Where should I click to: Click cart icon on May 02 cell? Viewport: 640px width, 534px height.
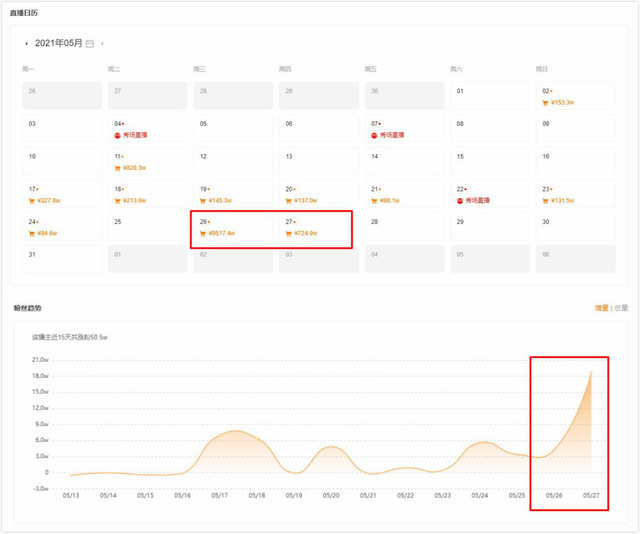click(x=546, y=102)
